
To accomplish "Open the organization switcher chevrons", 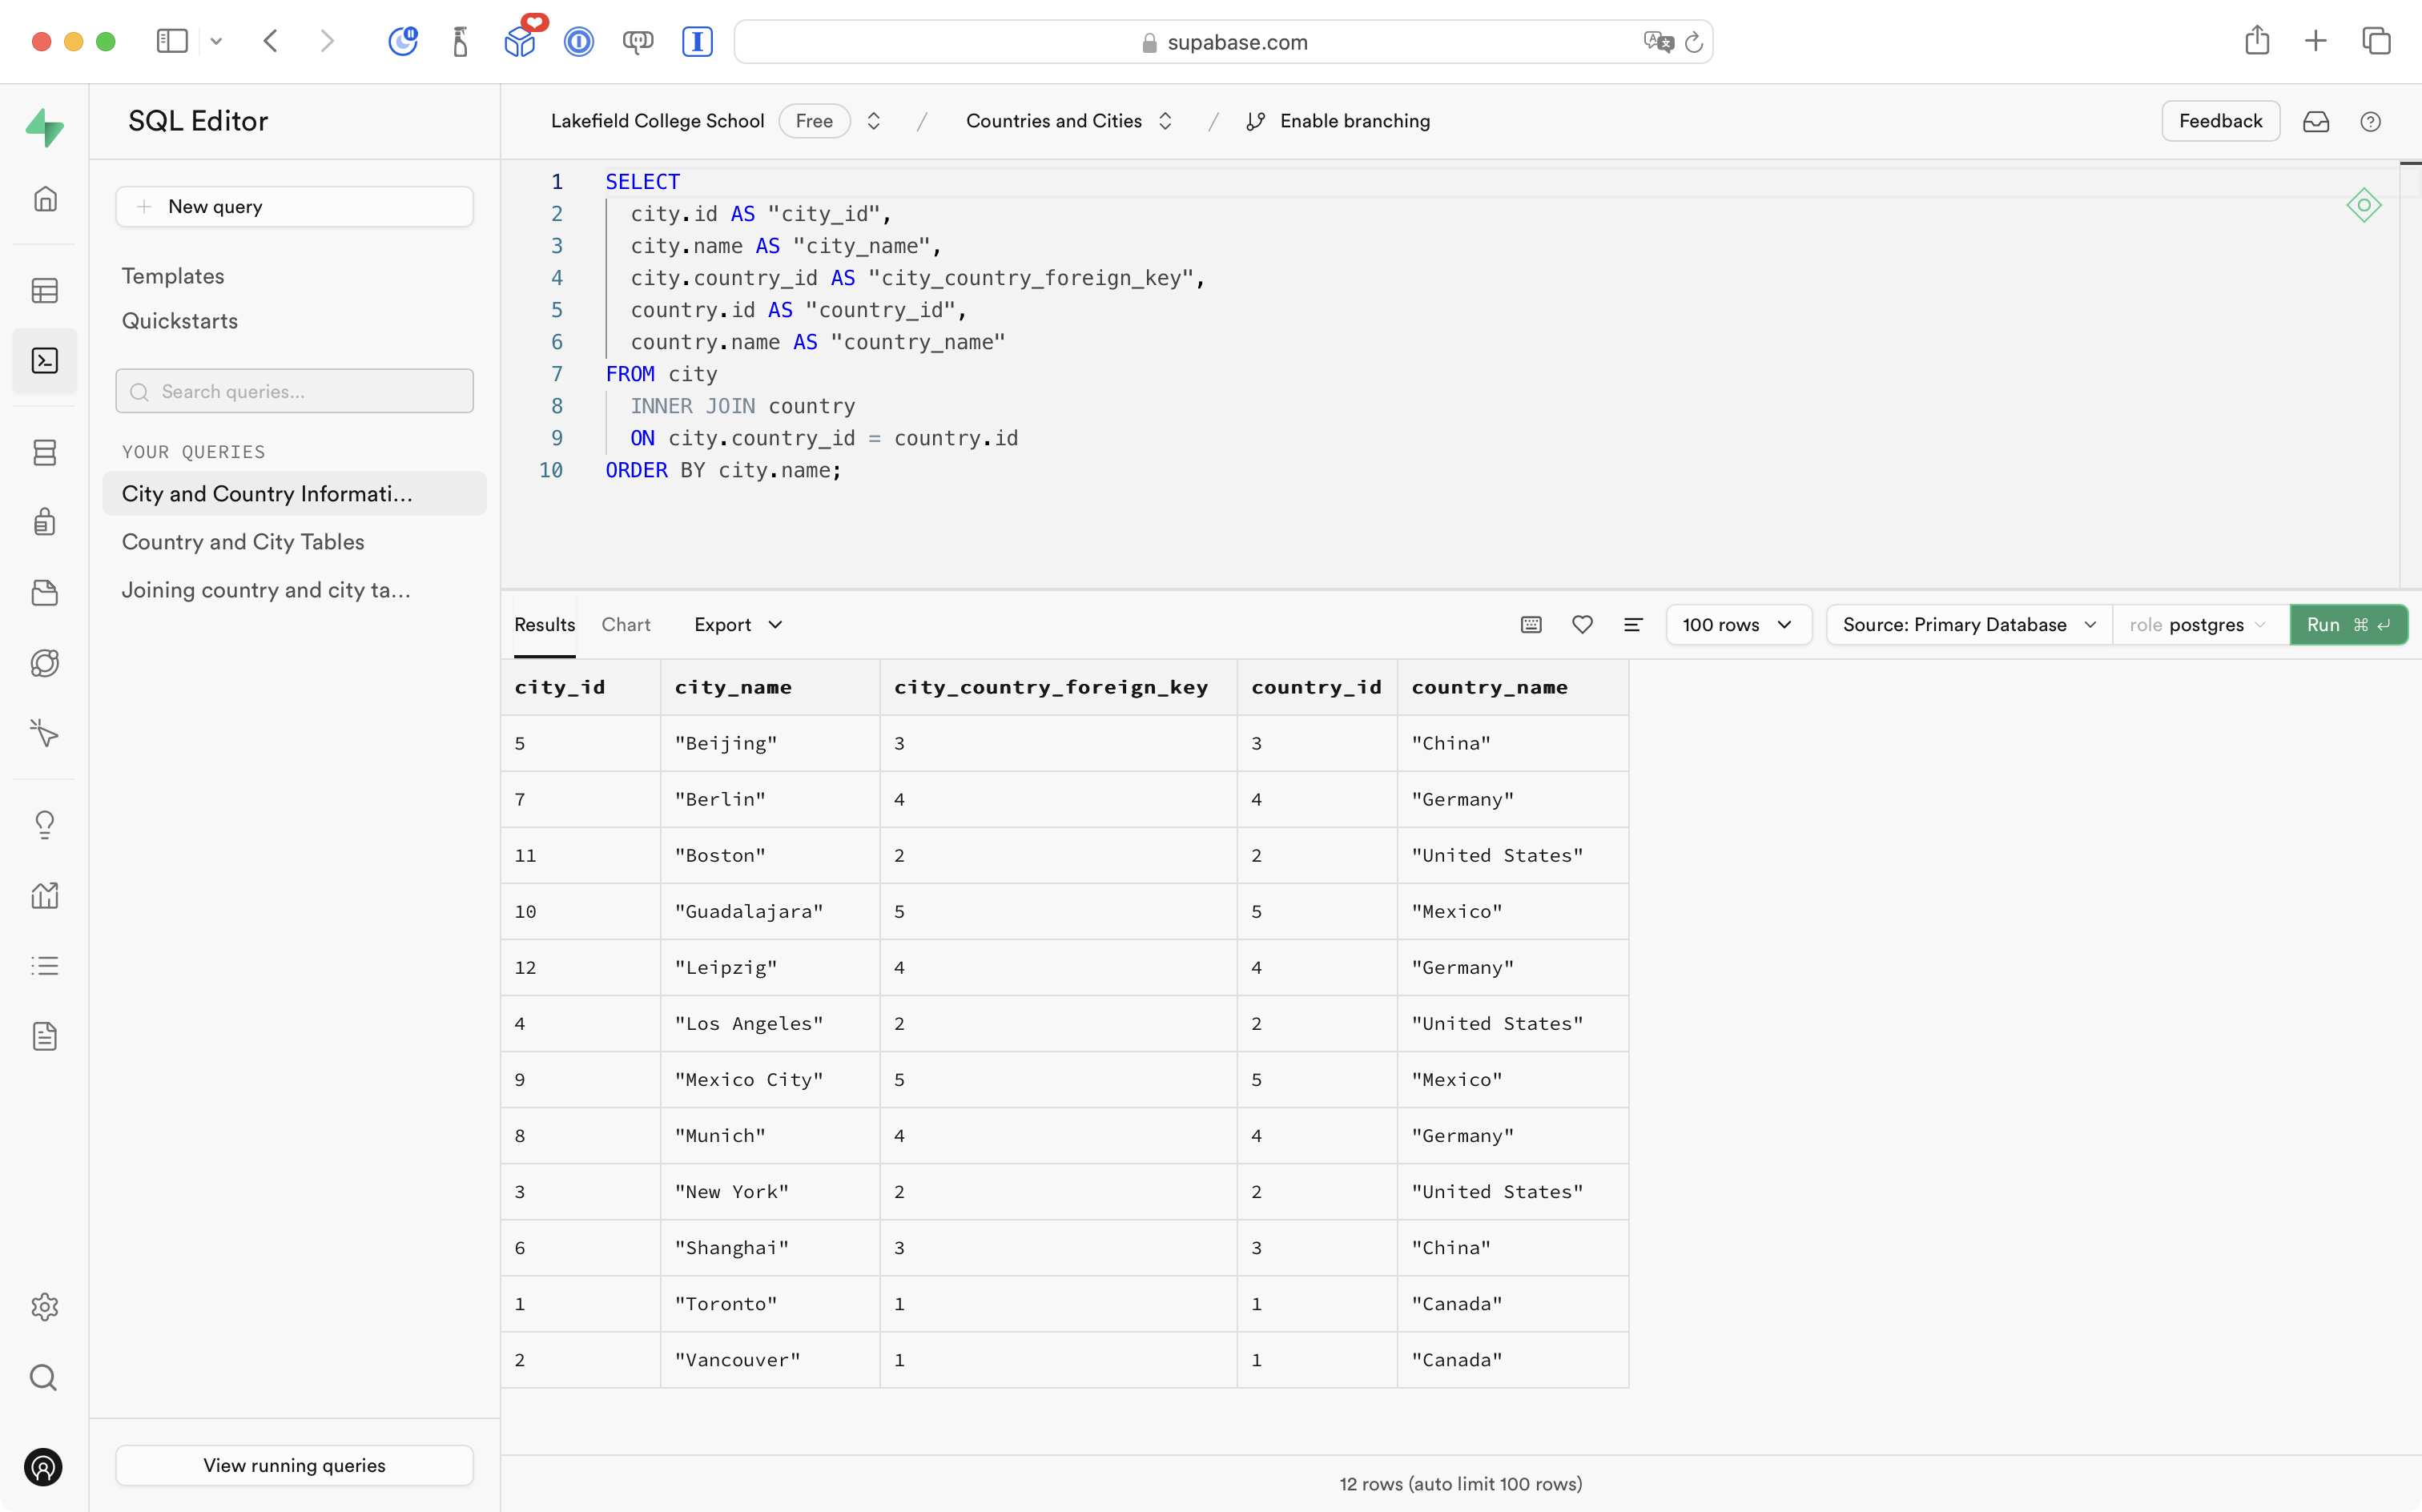I will pos(873,121).
